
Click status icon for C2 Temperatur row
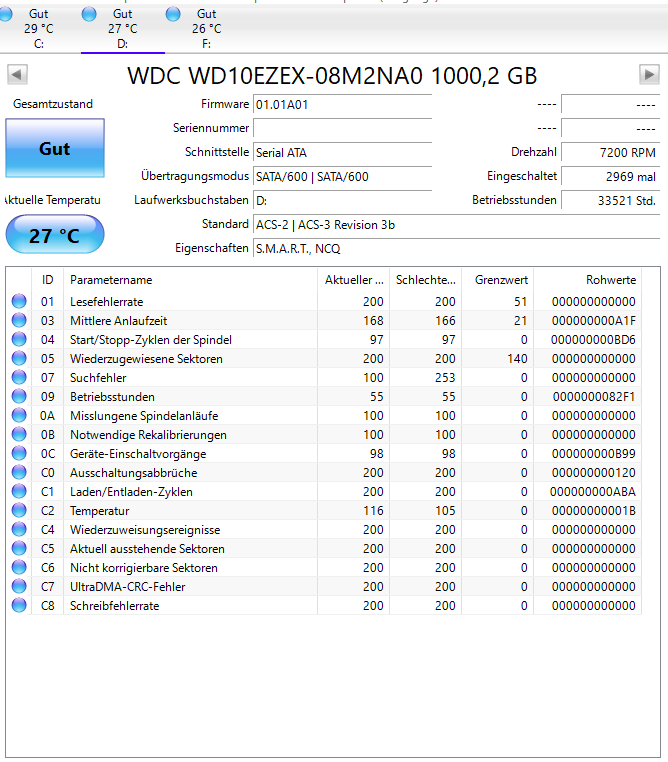(x=19, y=510)
